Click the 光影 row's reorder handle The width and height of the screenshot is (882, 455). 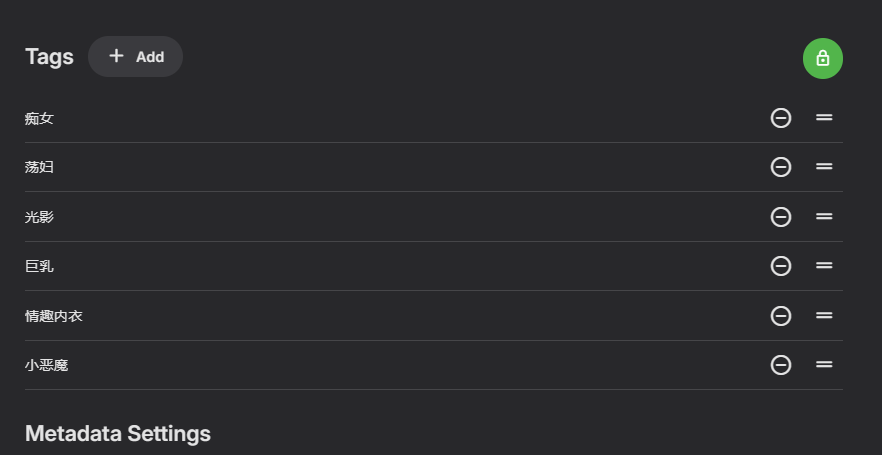point(824,217)
